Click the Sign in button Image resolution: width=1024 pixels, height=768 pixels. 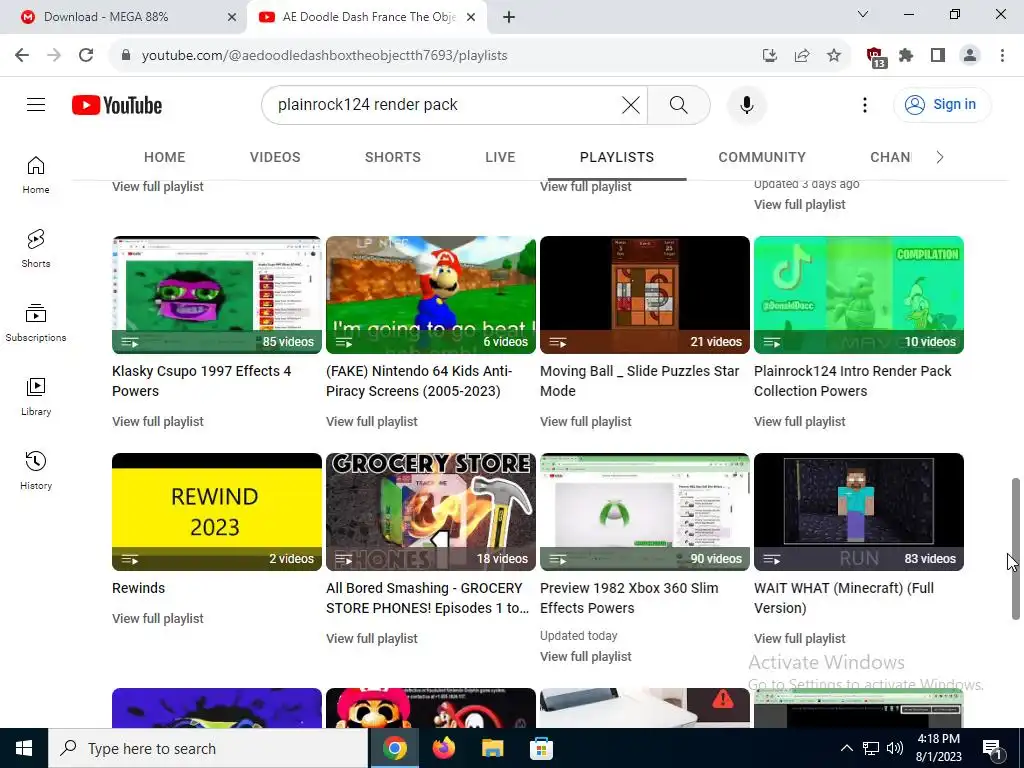pyautogui.click(x=942, y=104)
